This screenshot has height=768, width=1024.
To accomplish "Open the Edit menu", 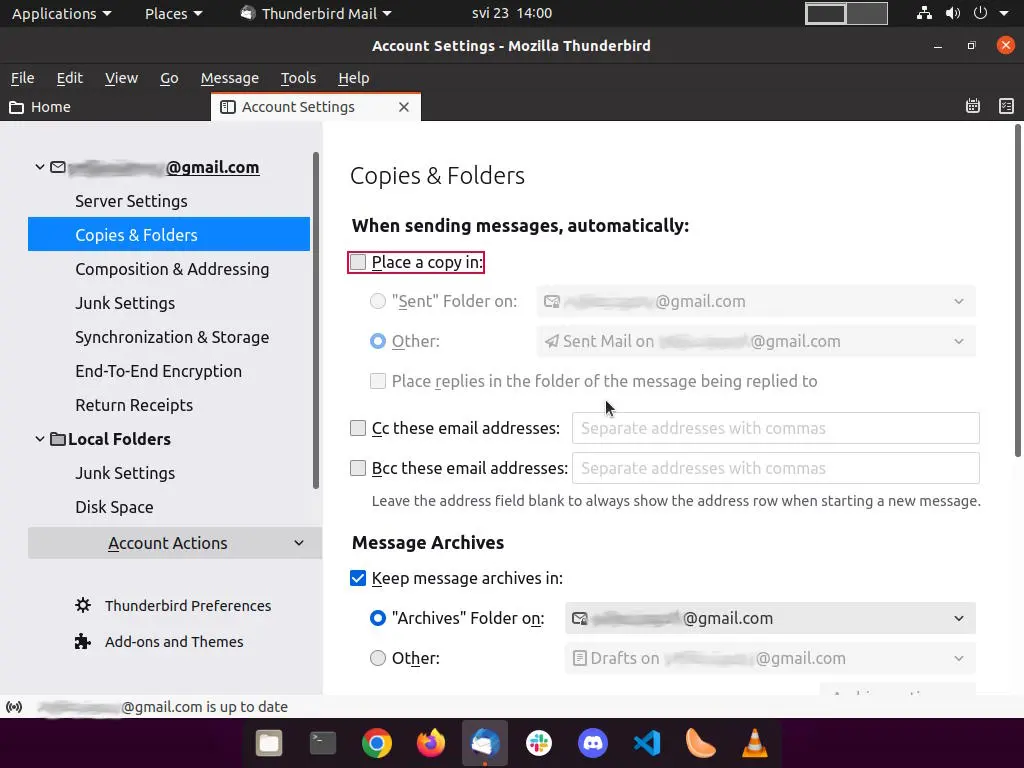I will pos(69,78).
